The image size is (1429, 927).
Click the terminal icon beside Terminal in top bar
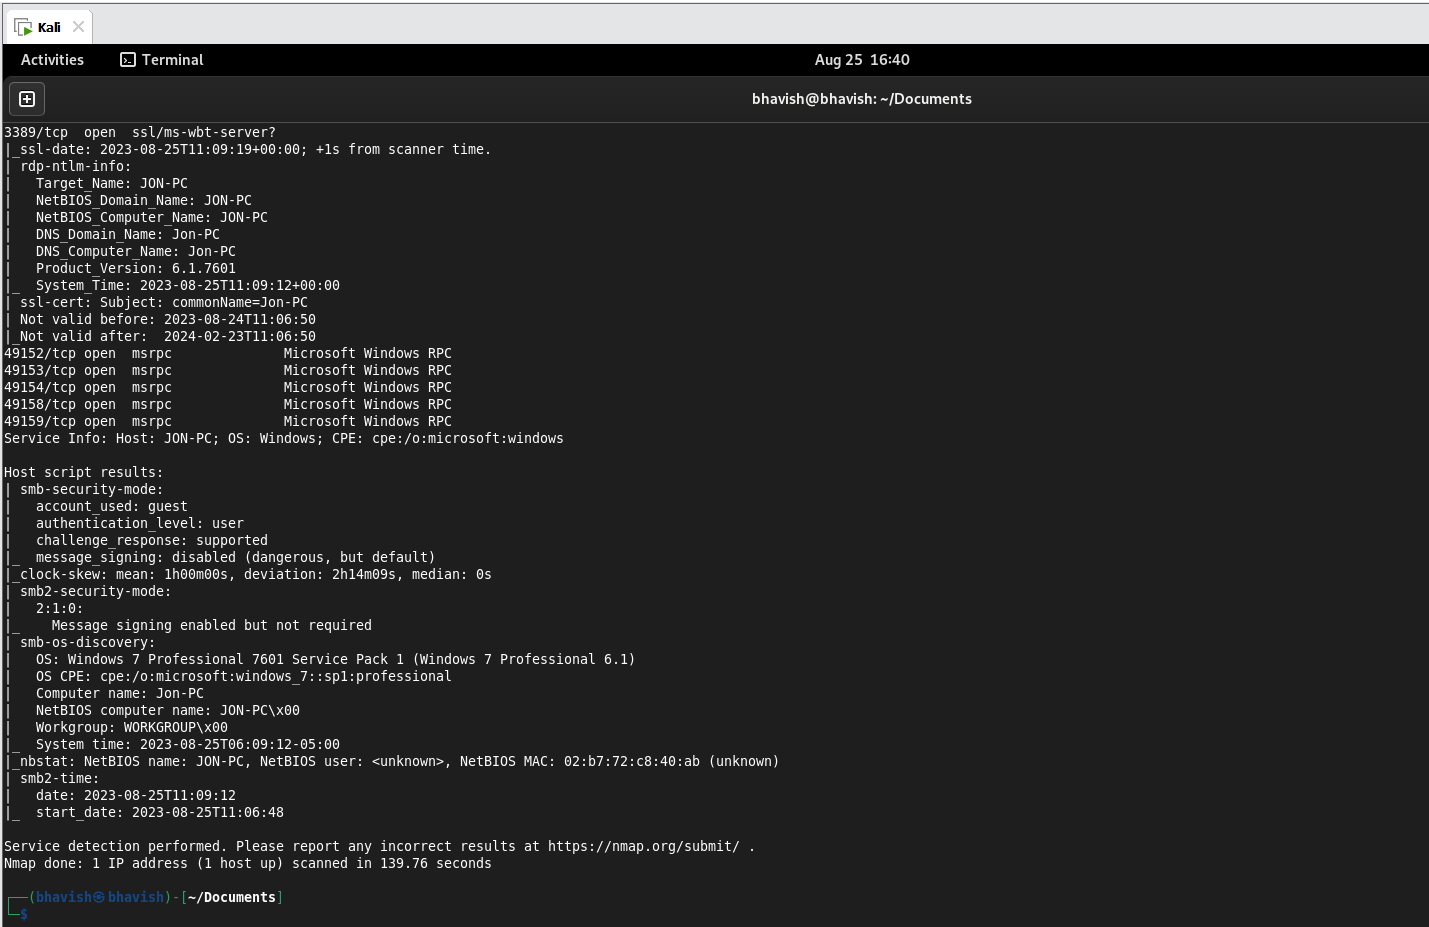pyautogui.click(x=127, y=60)
